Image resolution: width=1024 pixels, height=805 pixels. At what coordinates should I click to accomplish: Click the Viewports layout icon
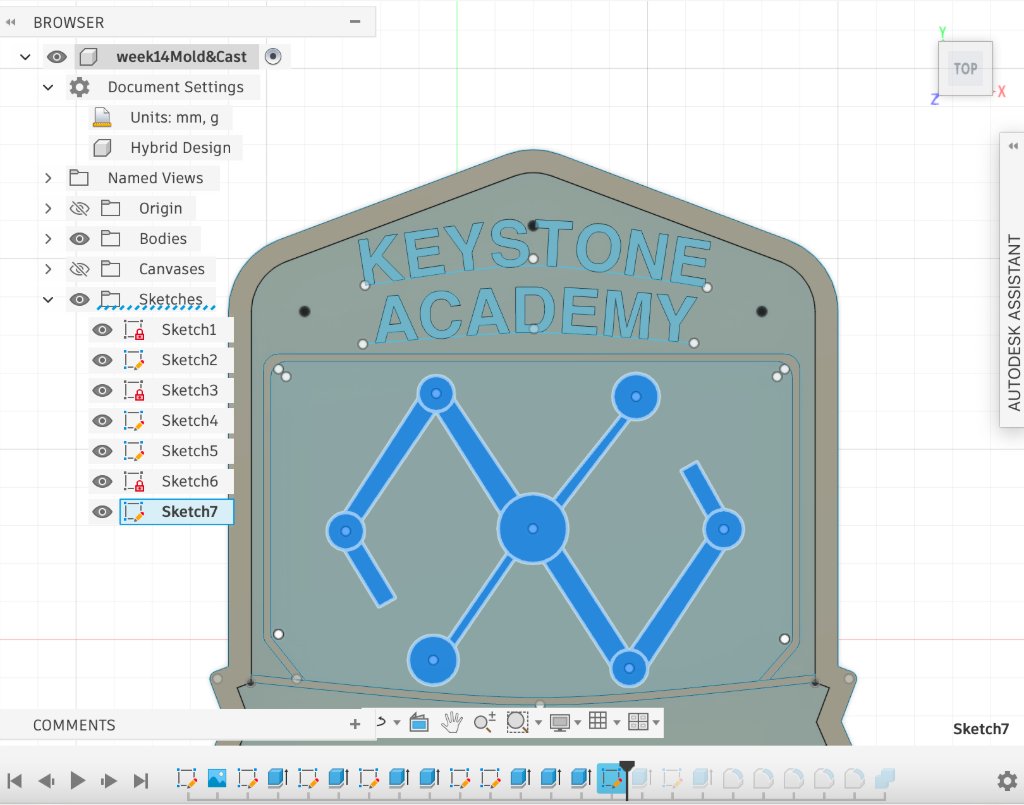[637, 721]
